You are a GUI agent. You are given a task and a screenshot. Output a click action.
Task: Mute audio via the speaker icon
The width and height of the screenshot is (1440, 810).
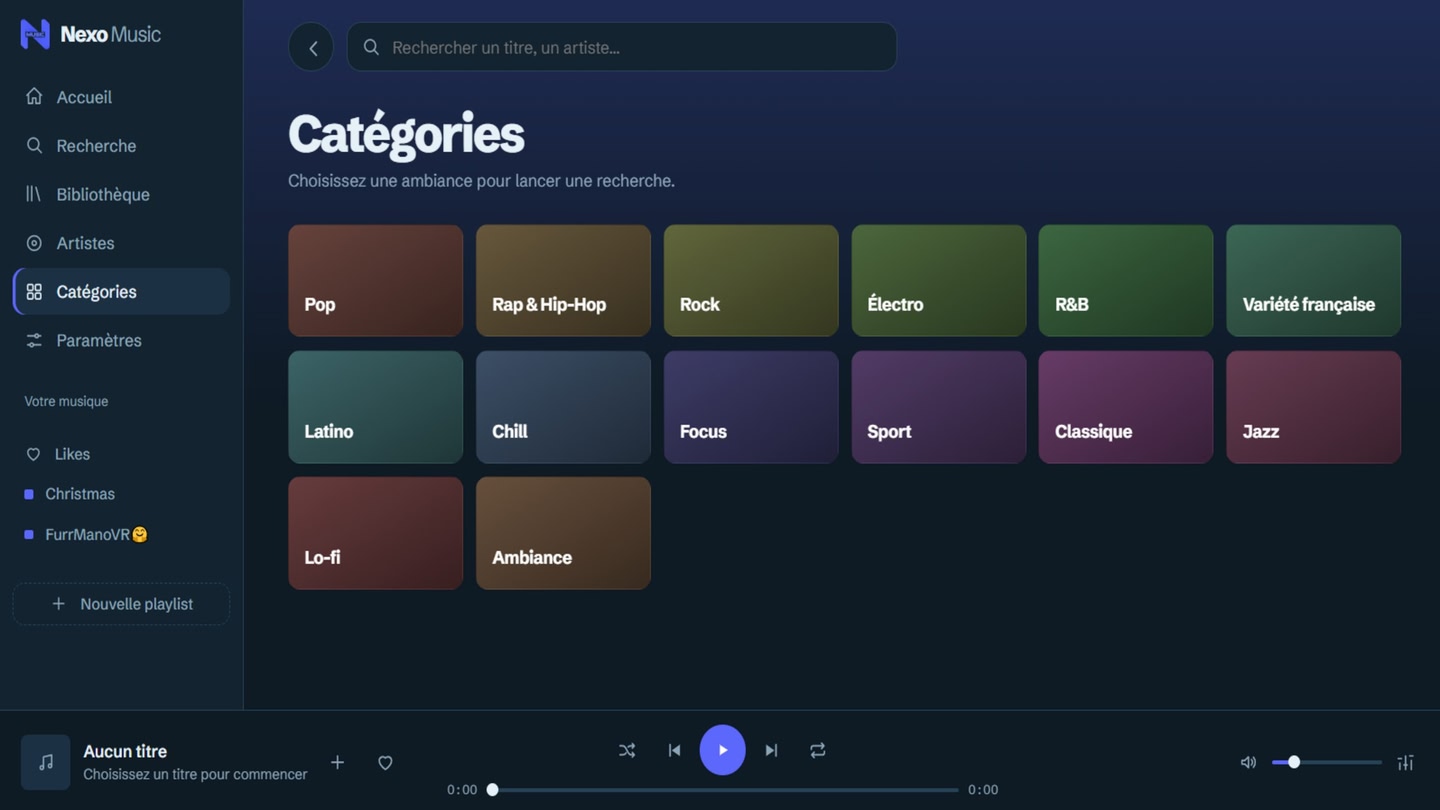[1248, 762]
